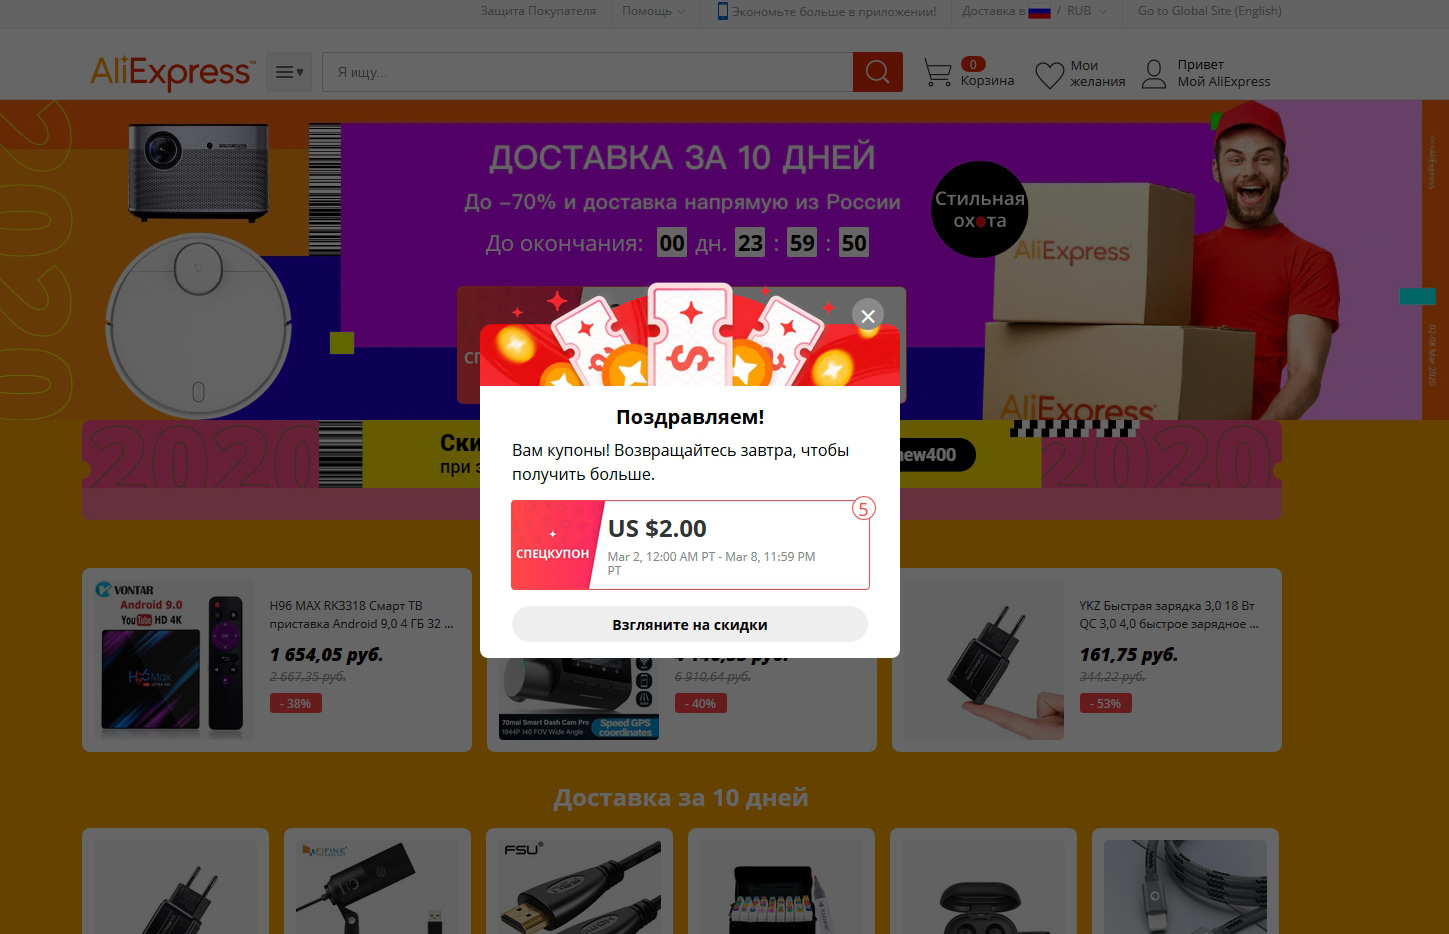Click the orange search magnifier button
Image resolution: width=1449 pixels, height=934 pixels.
click(x=877, y=72)
